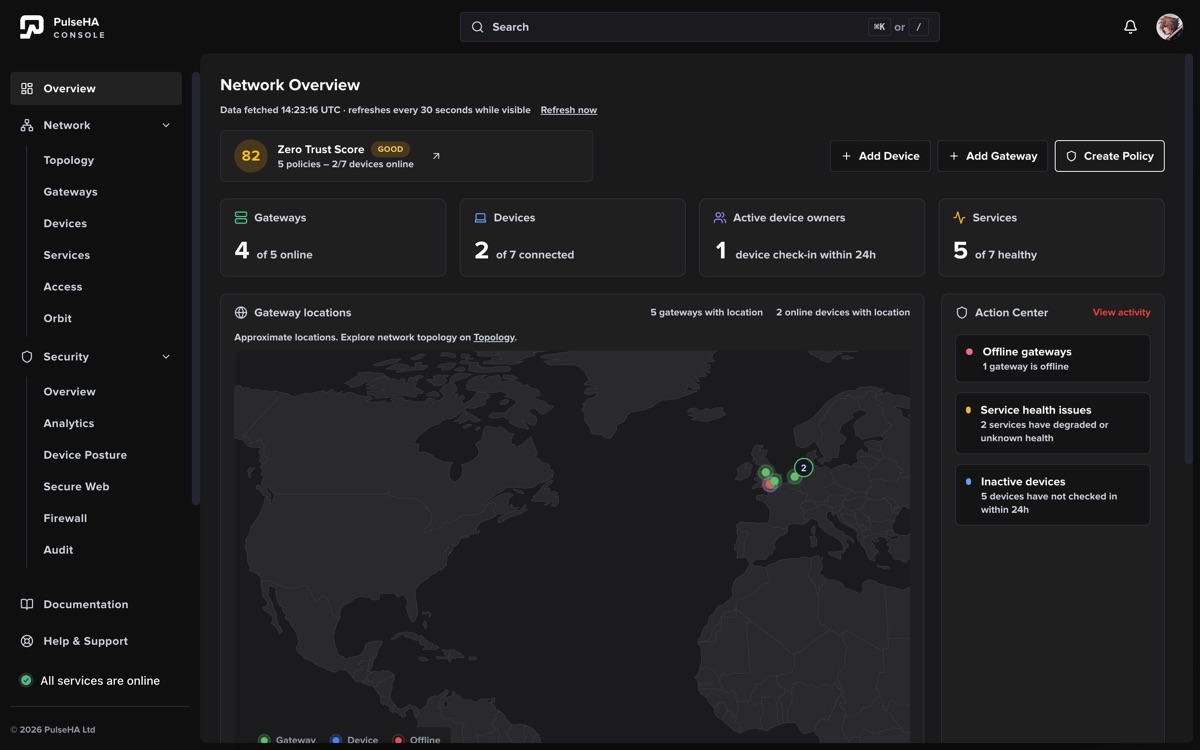The image size is (1200, 750).
Task: Click the shield icon on Create Policy
Action: coord(1072,156)
